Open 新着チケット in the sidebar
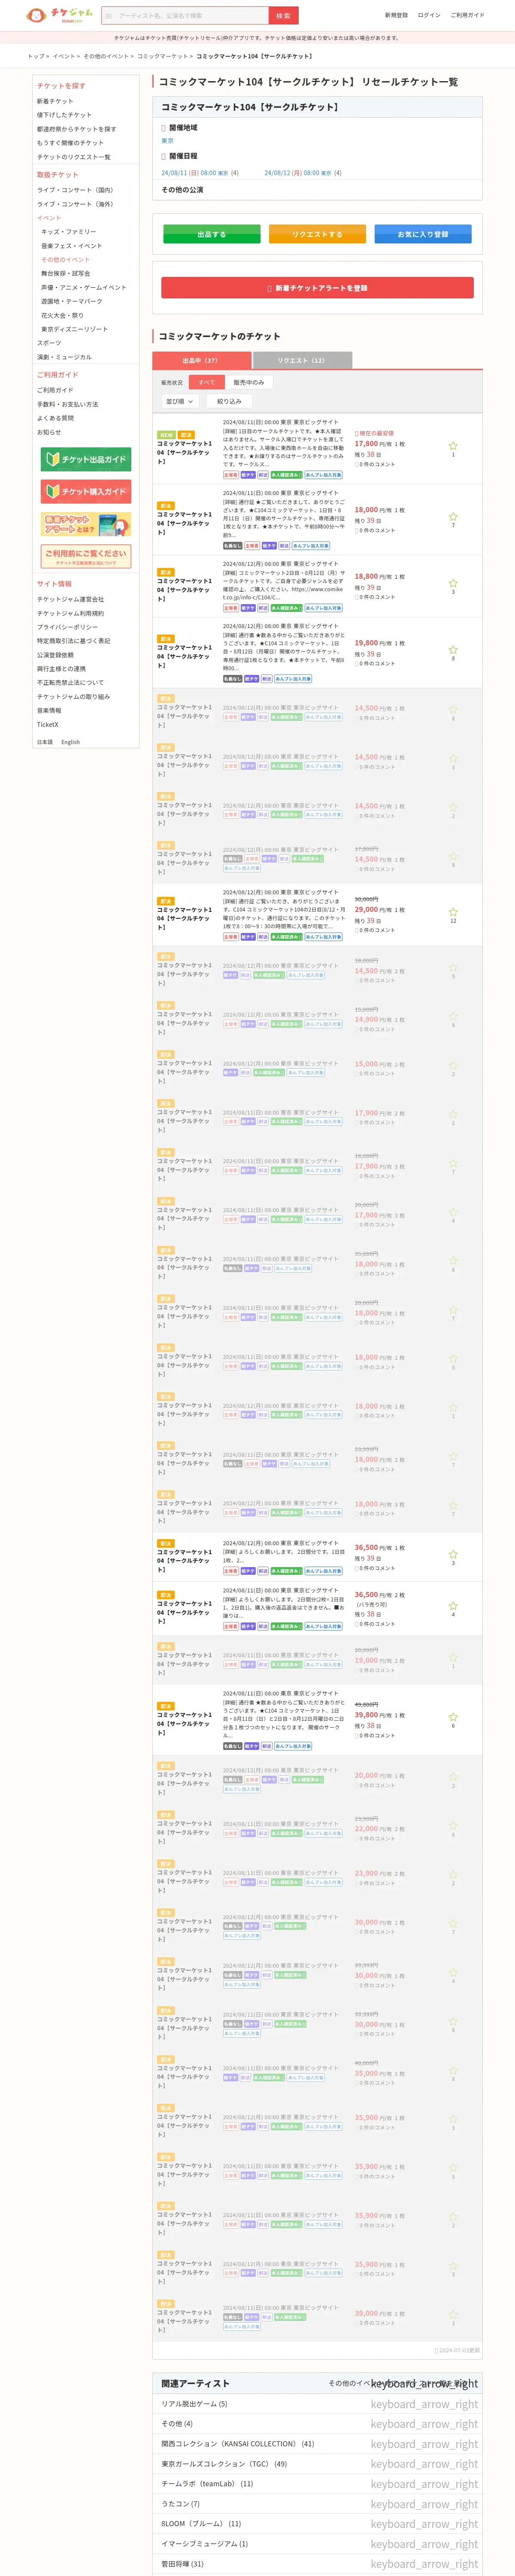Viewport: 515px width, 2576px height. pos(55,101)
